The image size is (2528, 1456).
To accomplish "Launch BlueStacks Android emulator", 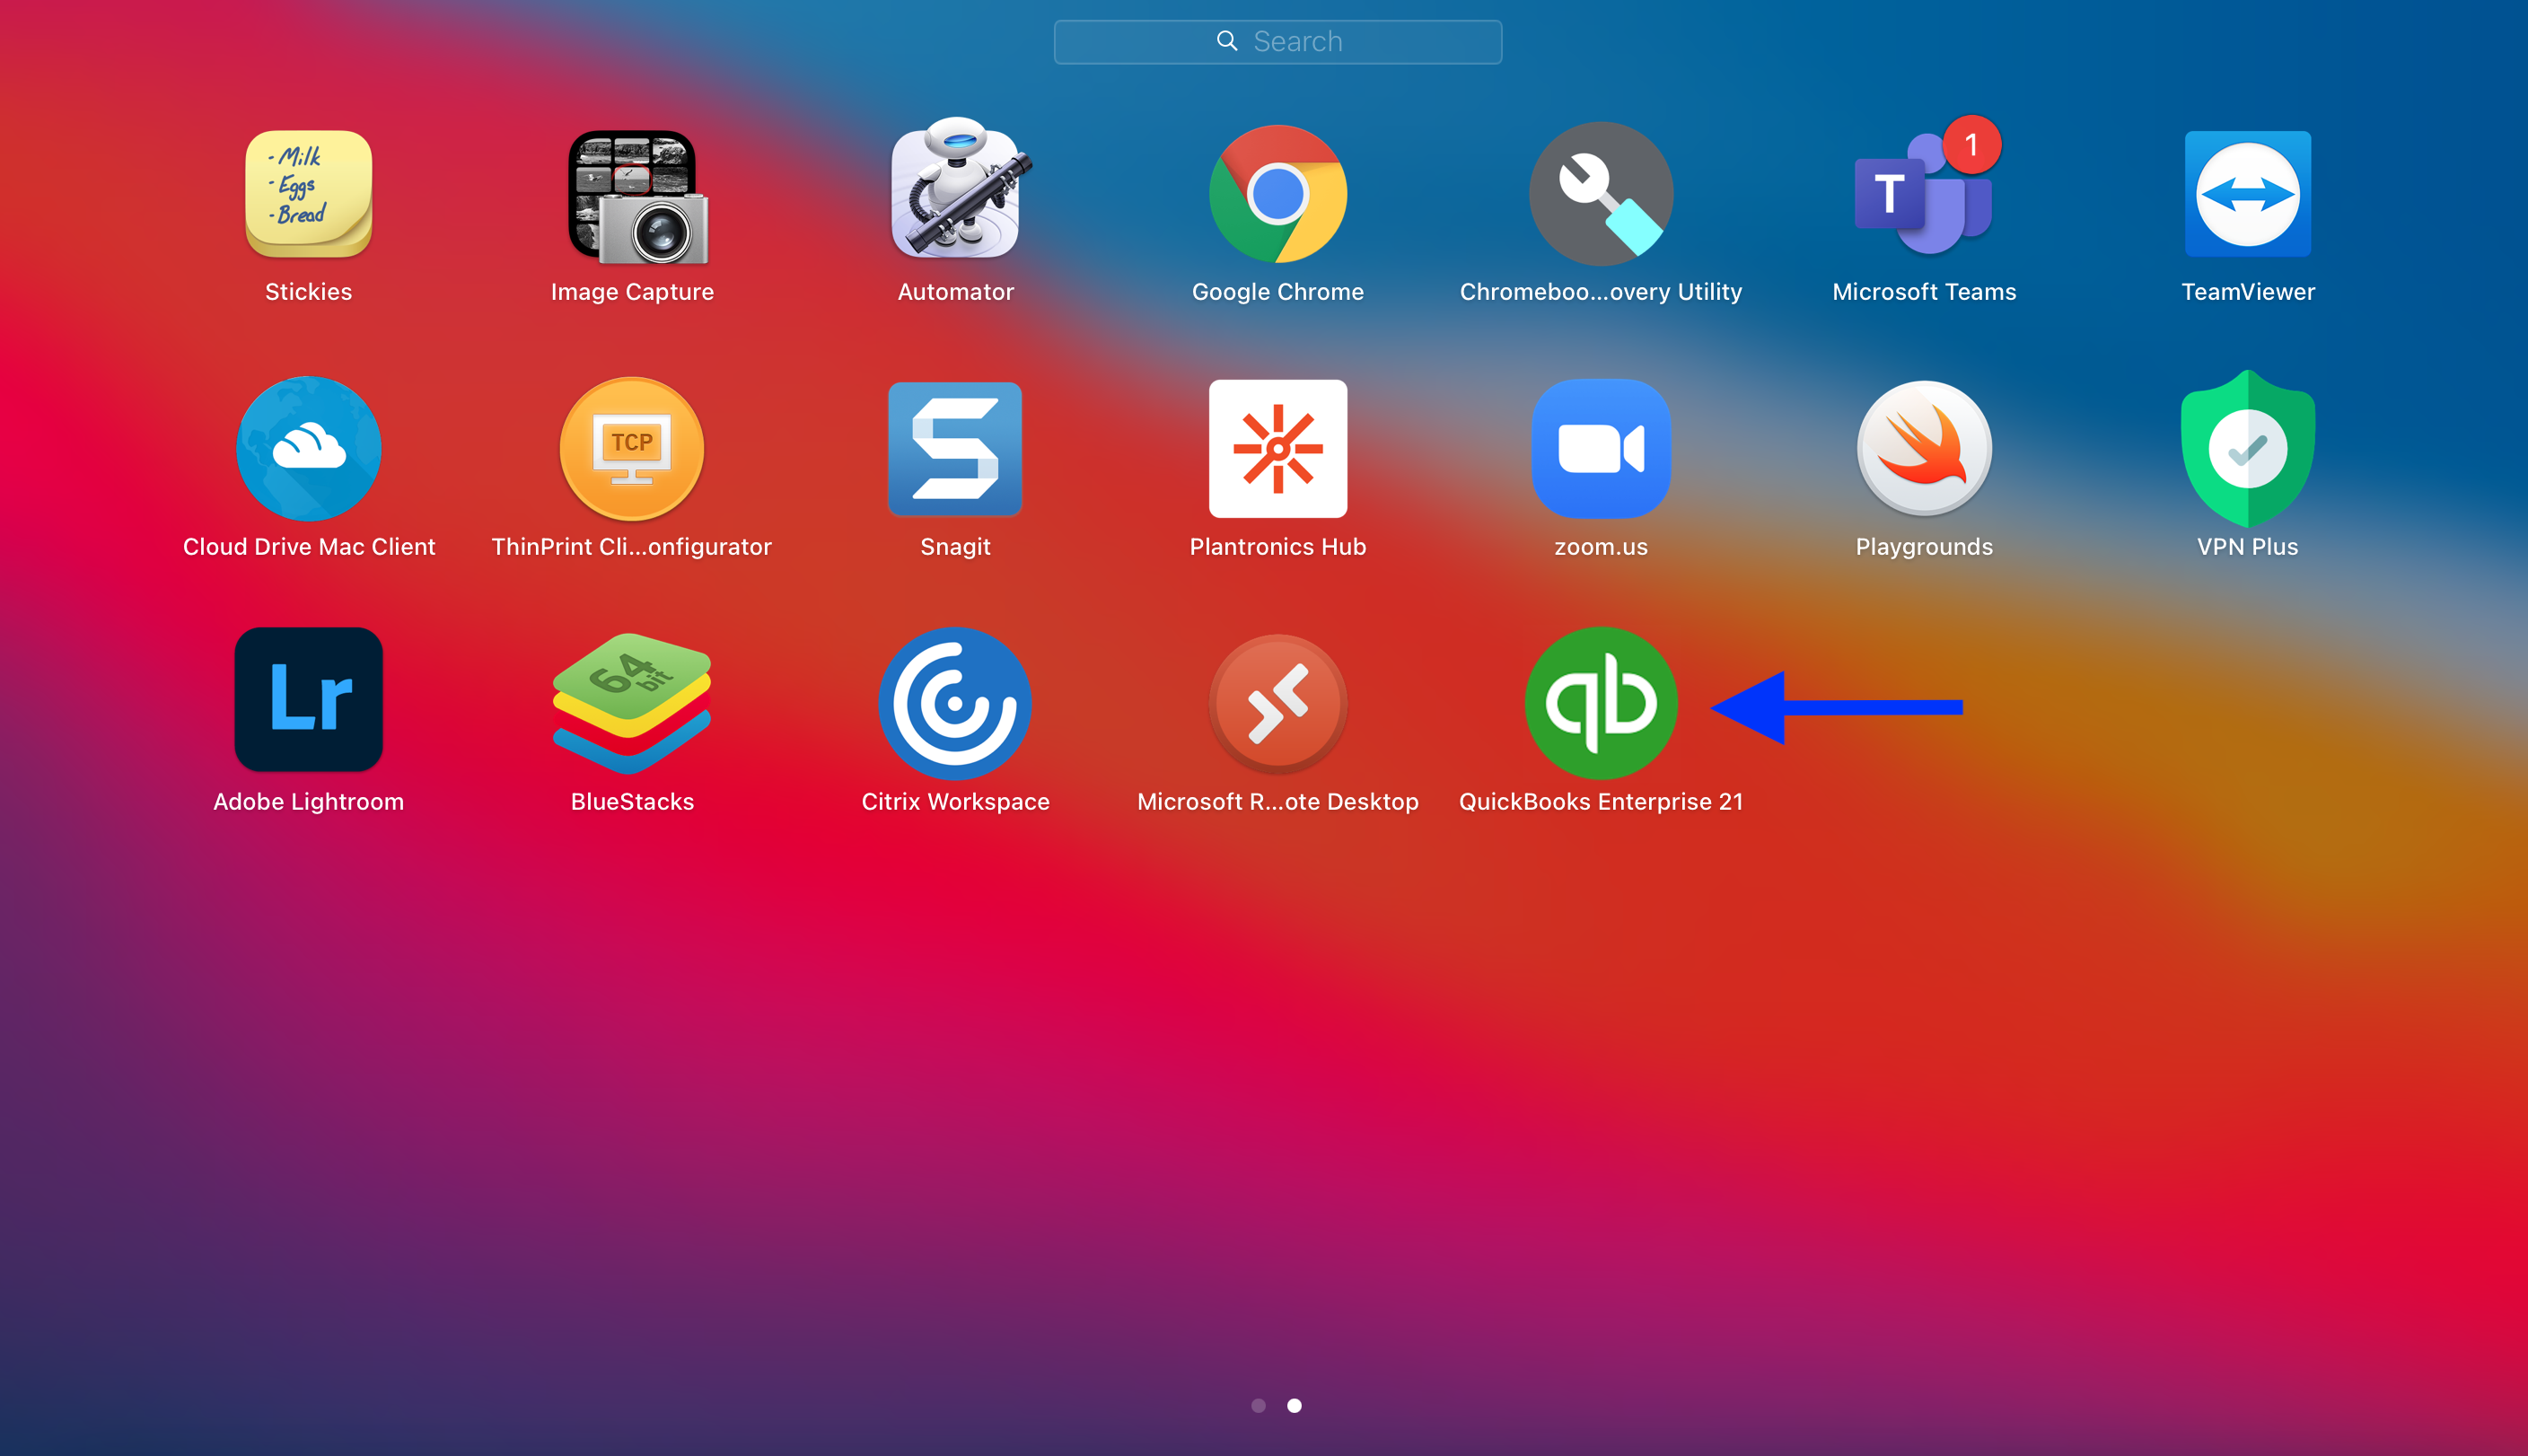I will 630,703.
